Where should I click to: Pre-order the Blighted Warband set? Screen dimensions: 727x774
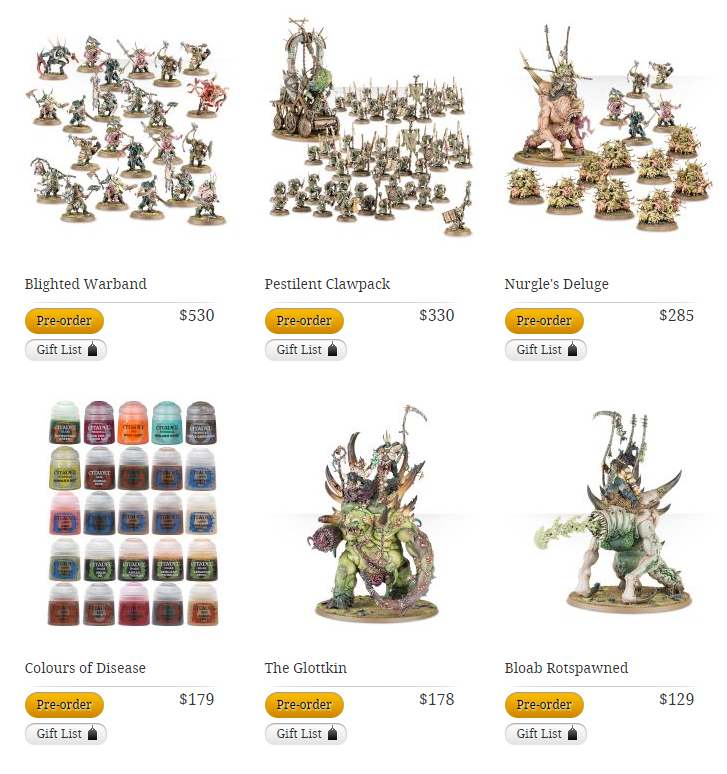64,321
